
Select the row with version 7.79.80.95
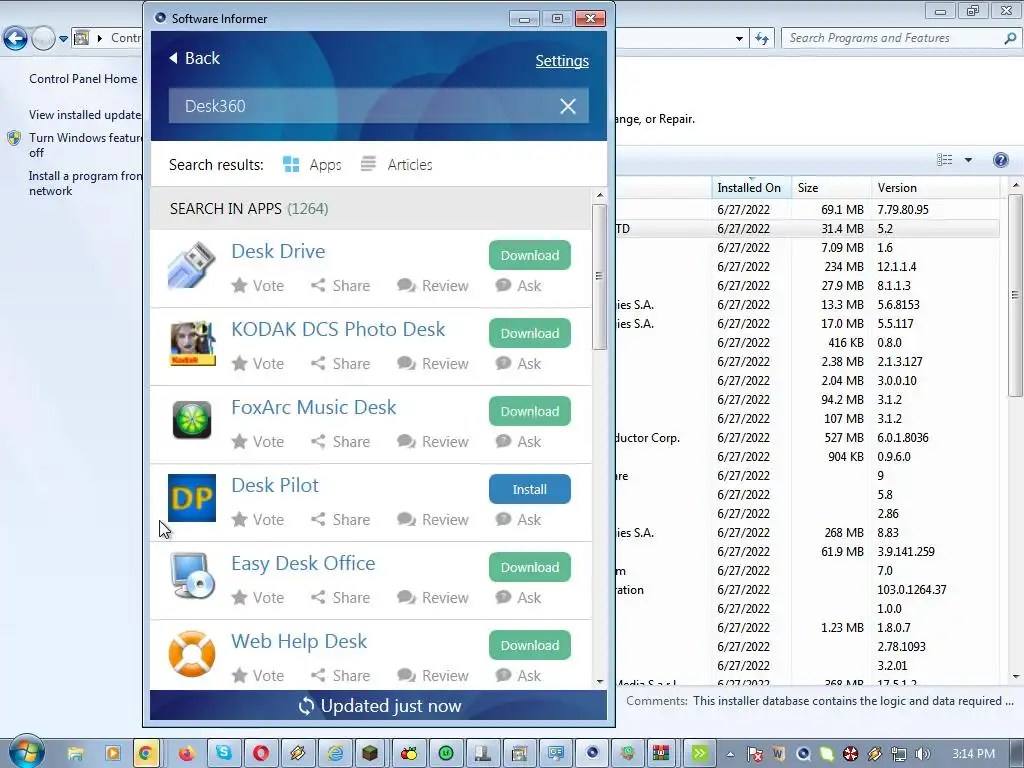pos(810,210)
